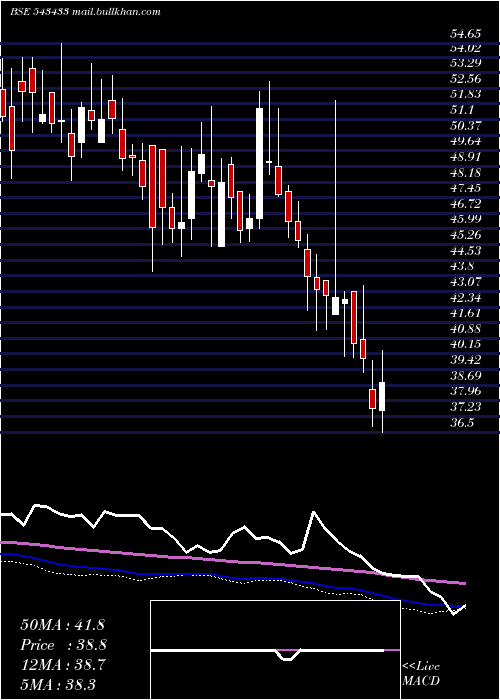Click the 39.42 price label
Viewport: 500px width, 700px height.
point(465,360)
